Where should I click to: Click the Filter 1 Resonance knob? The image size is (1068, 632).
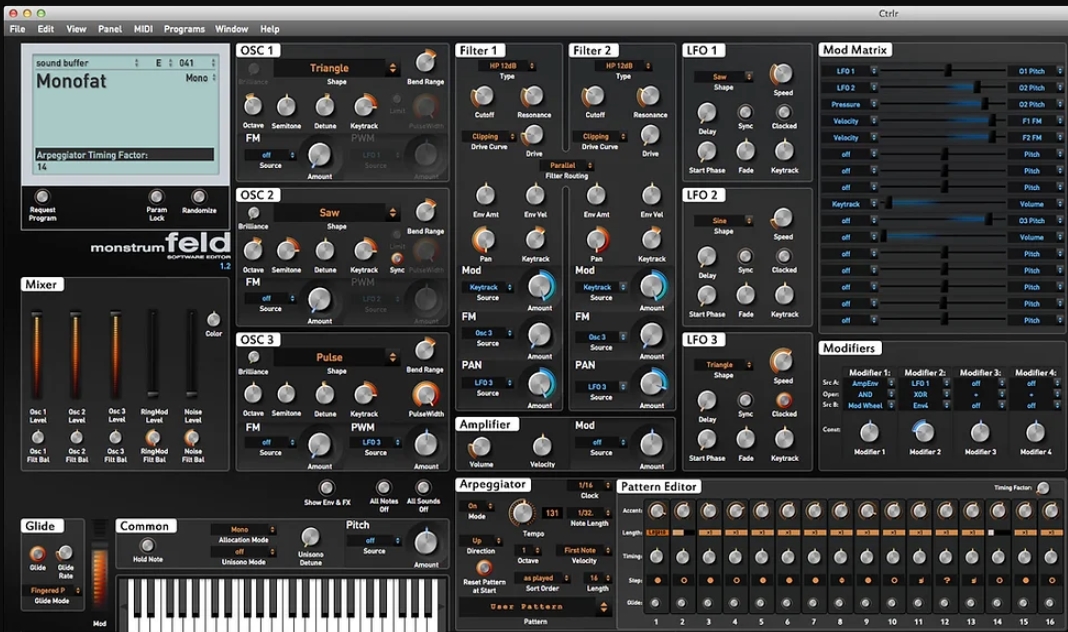(533, 96)
